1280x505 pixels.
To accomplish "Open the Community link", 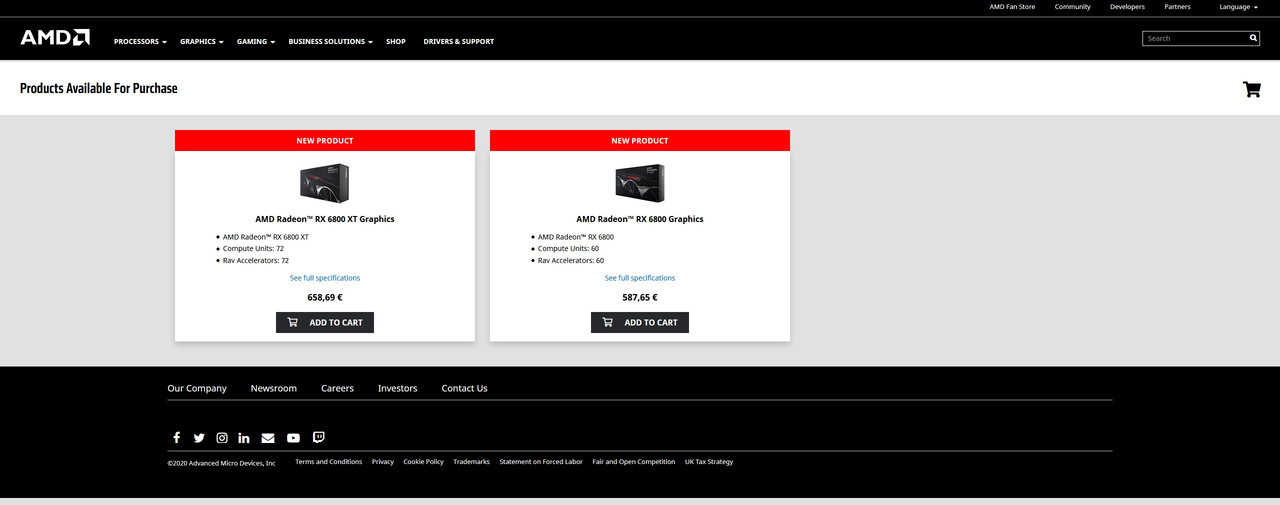I will click(x=1072, y=7).
